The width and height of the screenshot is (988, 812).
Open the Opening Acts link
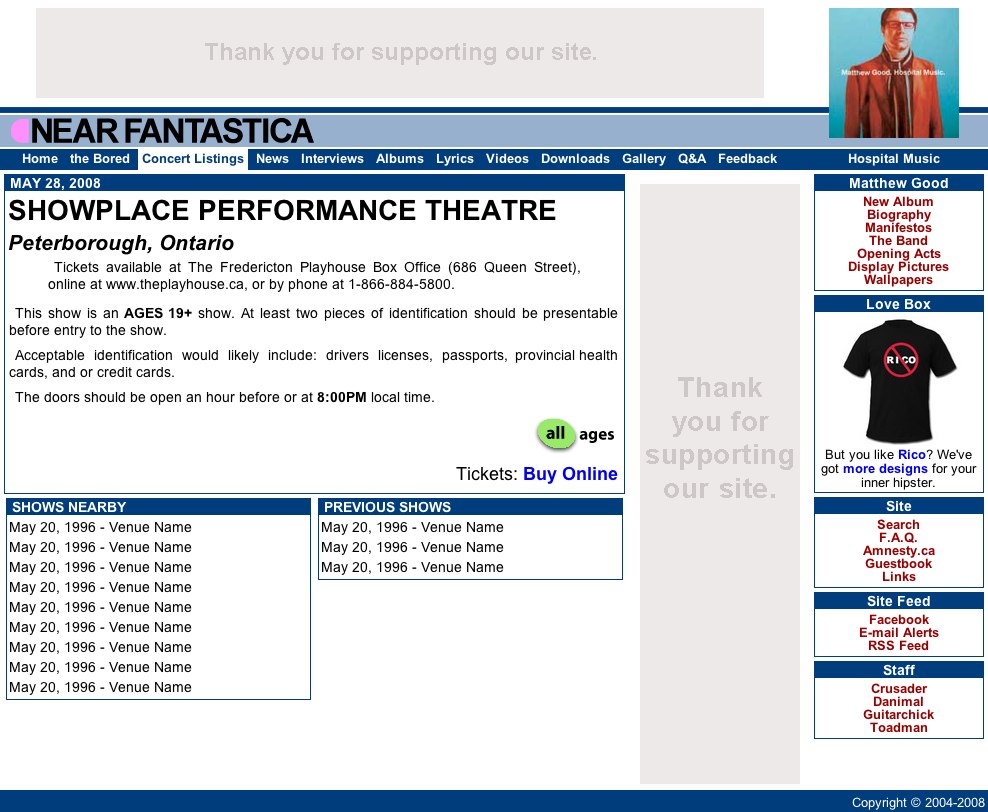pos(898,254)
